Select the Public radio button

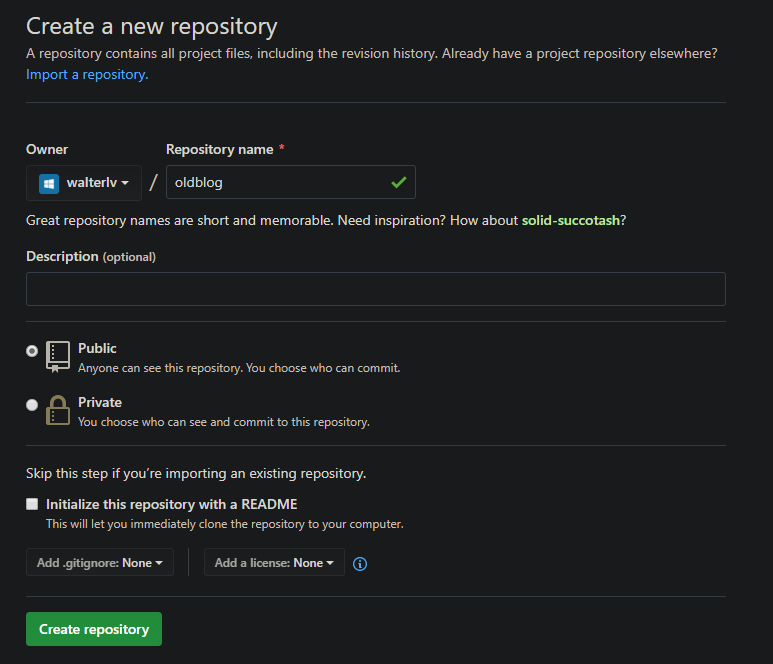(x=32, y=350)
